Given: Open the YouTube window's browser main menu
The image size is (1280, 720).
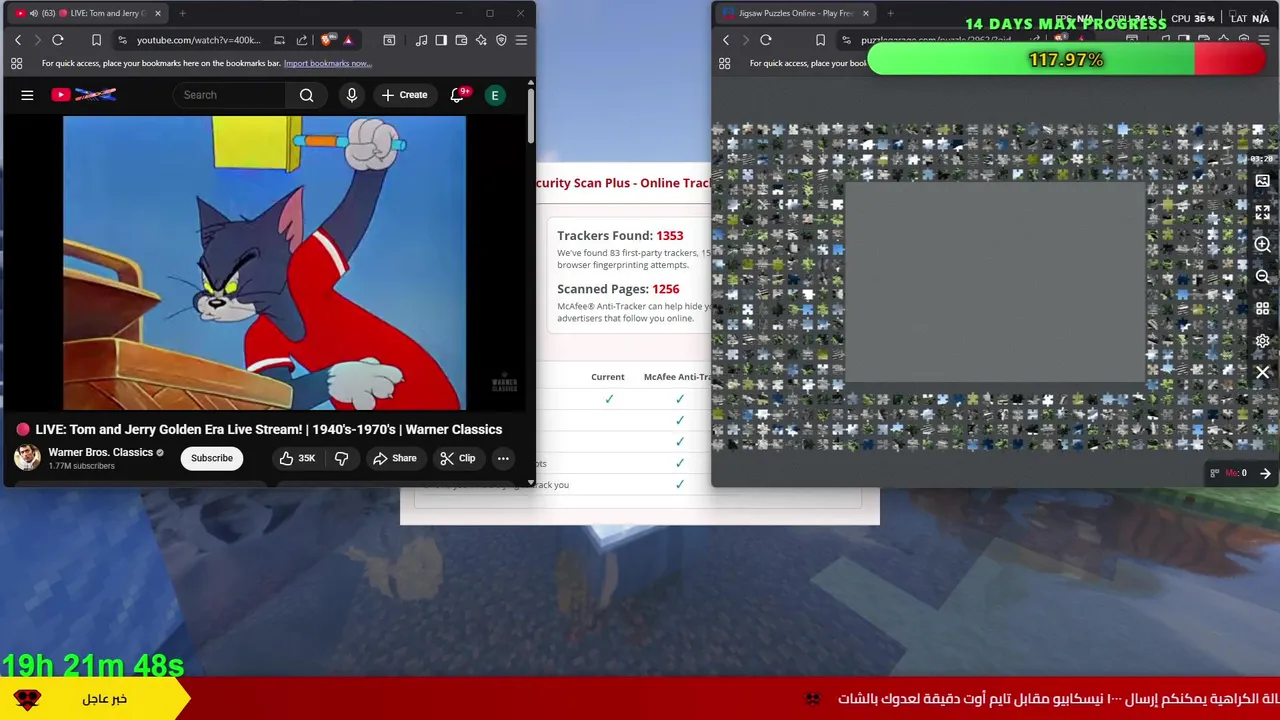Looking at the screenshot, I should pyautogui.click(x=521, y=40).
